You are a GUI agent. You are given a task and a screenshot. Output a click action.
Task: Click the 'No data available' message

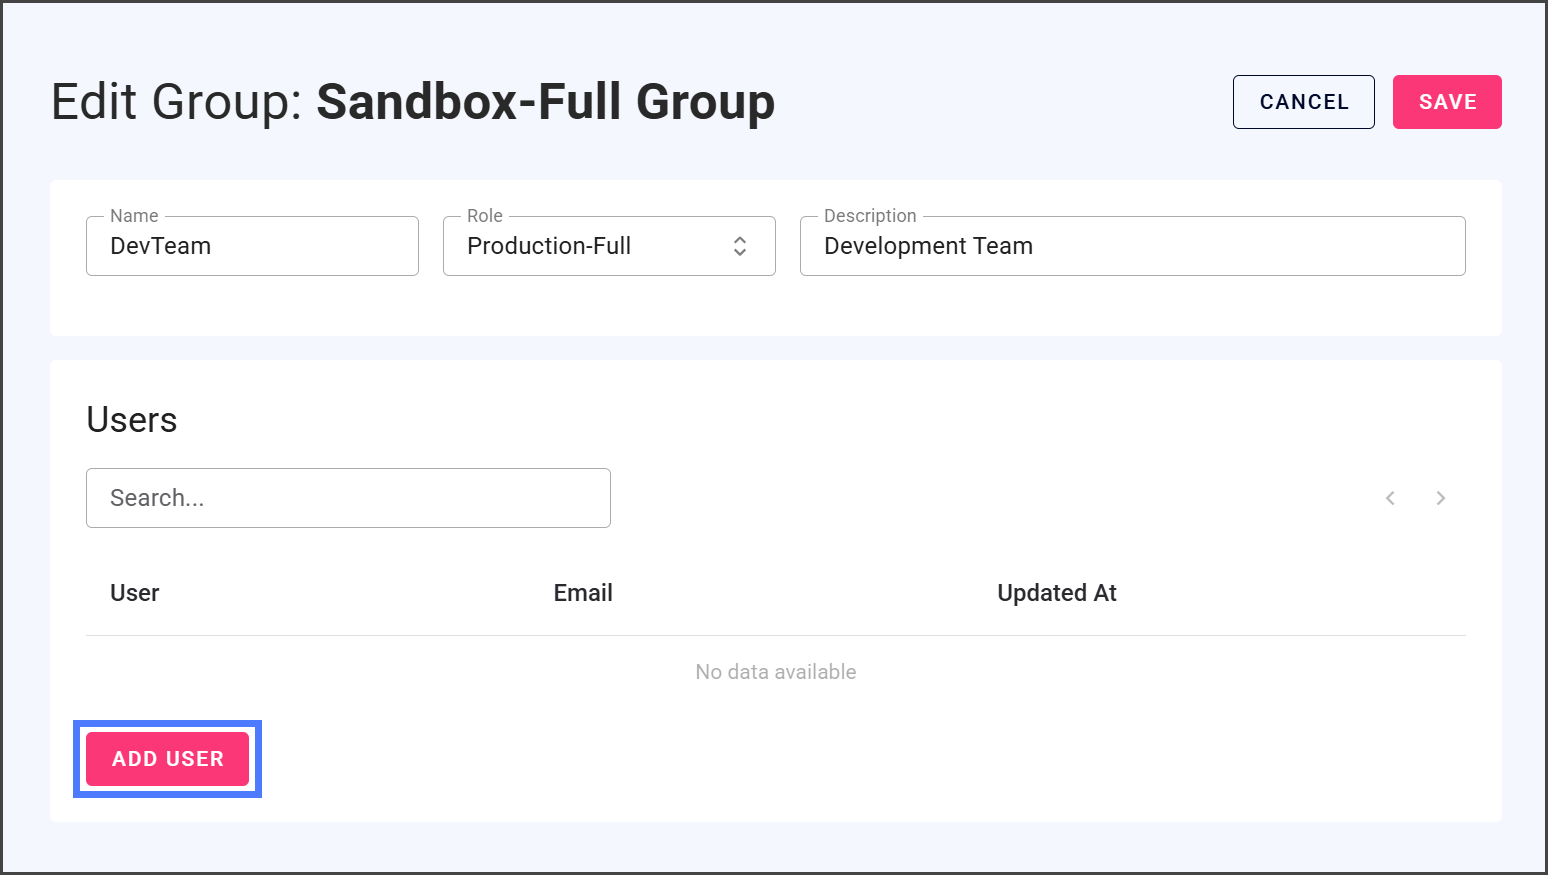(776, 672)
